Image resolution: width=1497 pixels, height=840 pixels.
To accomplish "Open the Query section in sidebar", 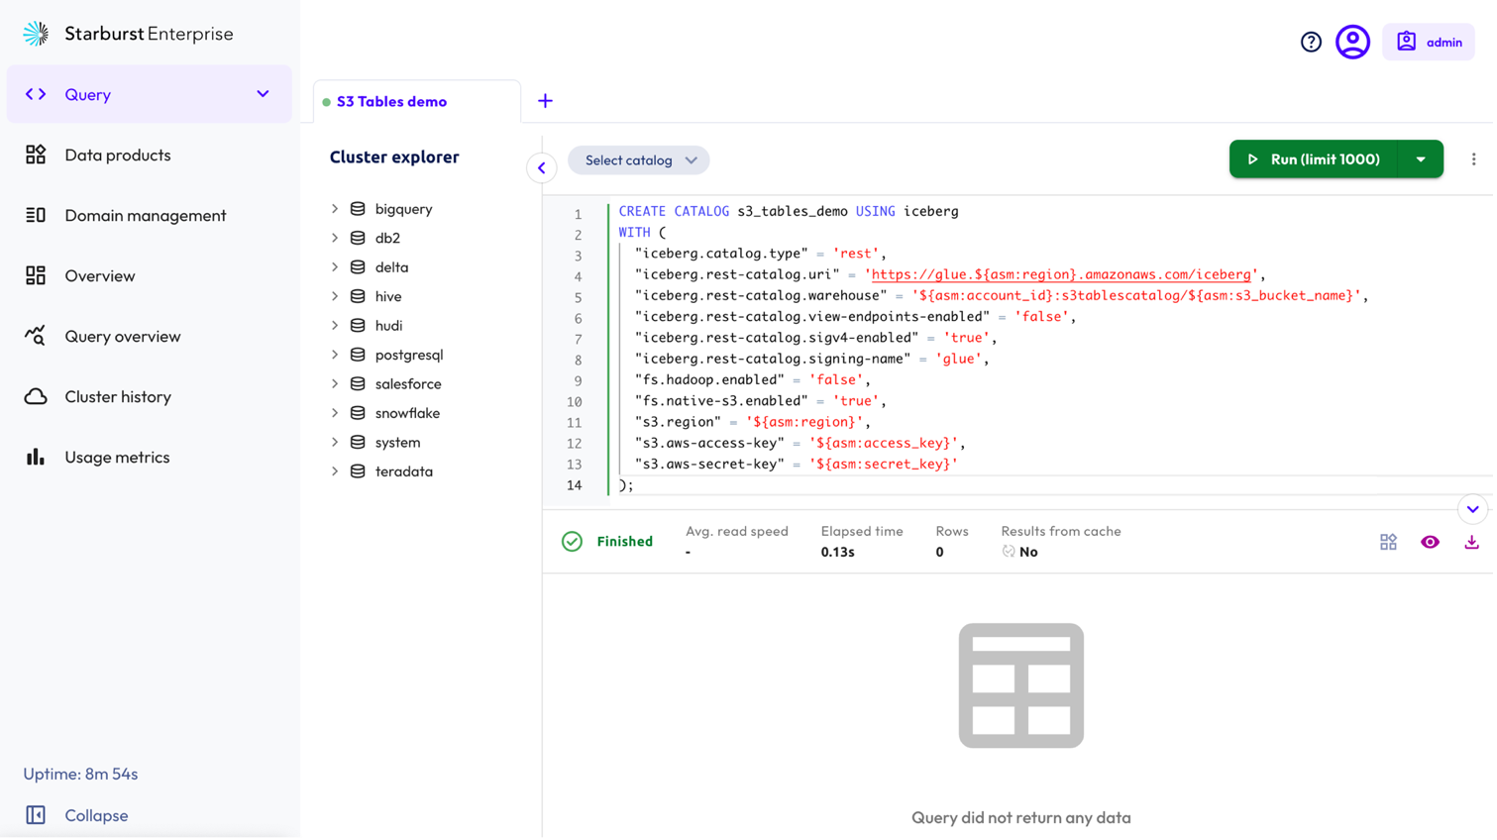I will coord(150,94).
